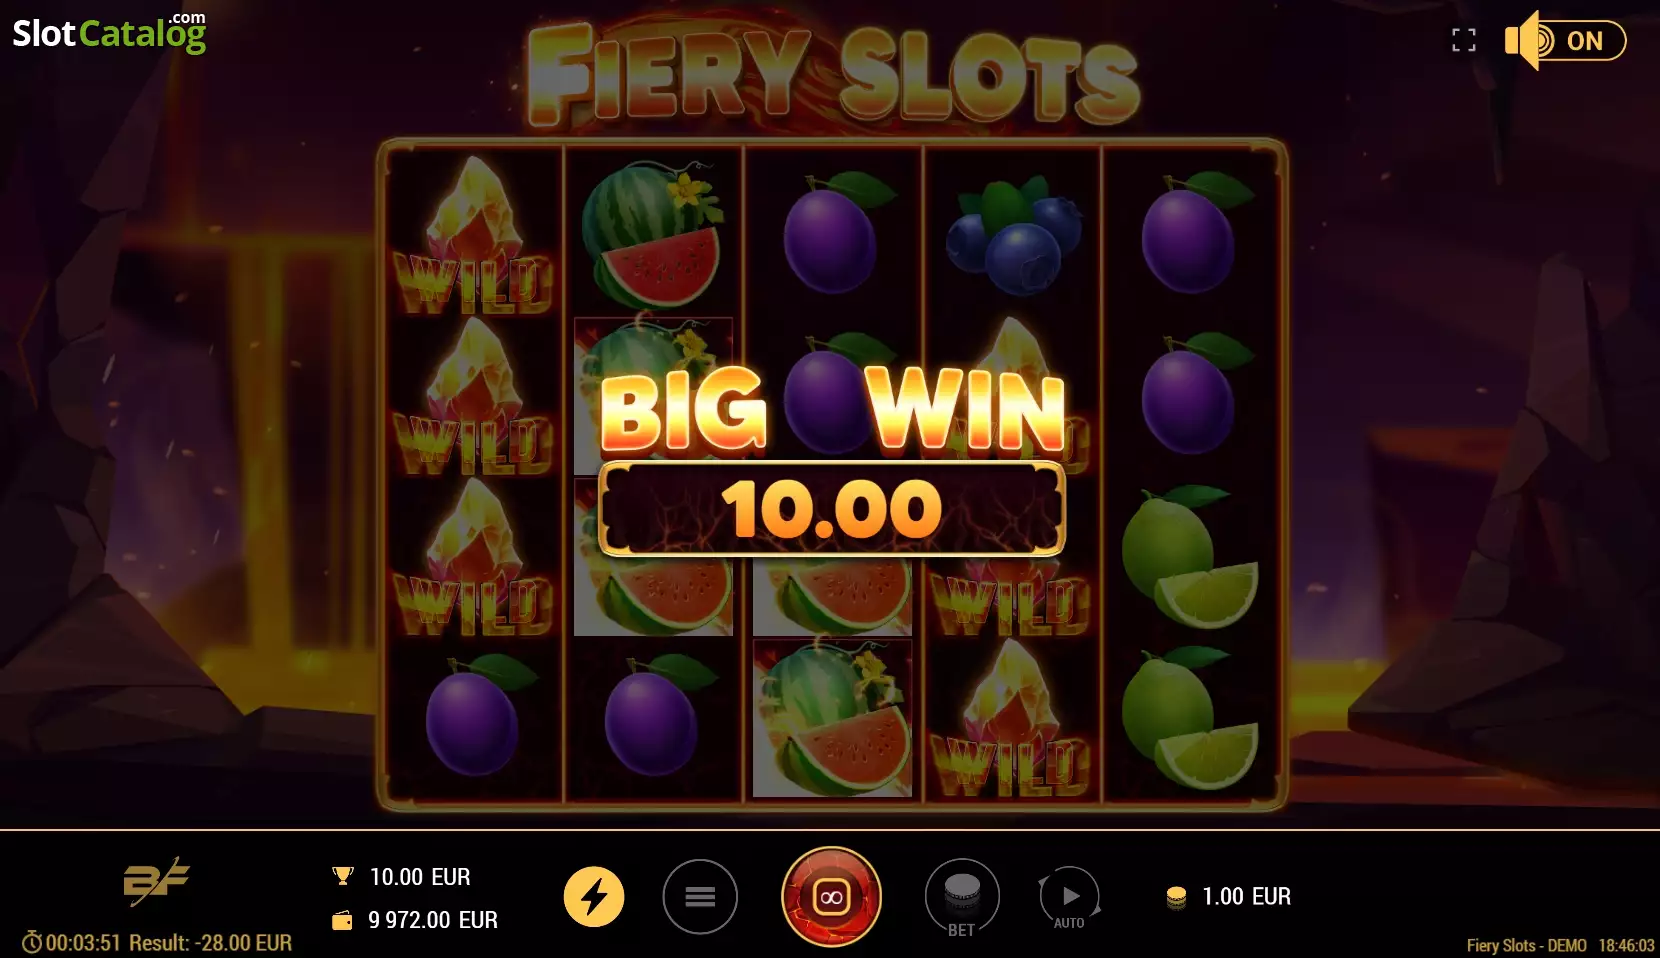This screenshot has height=958, width=1660.
Task: Click the 1.00 EUR bet coin icon
Action: pos(1177,897)
